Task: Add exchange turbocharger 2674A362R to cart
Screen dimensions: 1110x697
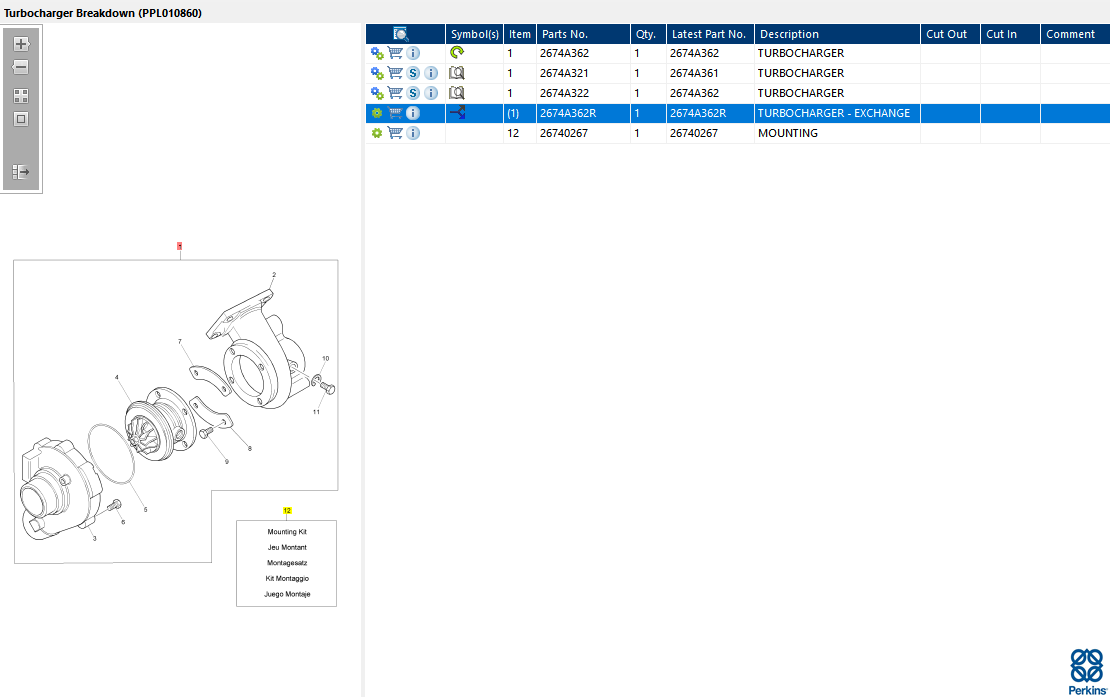Action: [395, 113]
